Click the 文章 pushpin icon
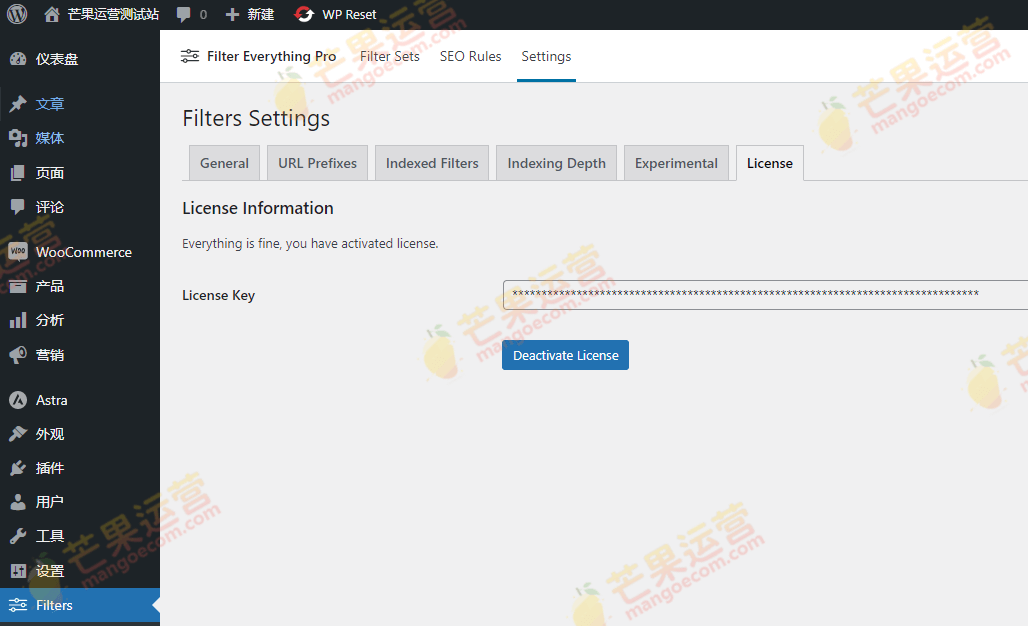1028x626 pixels. pos(18,104)
